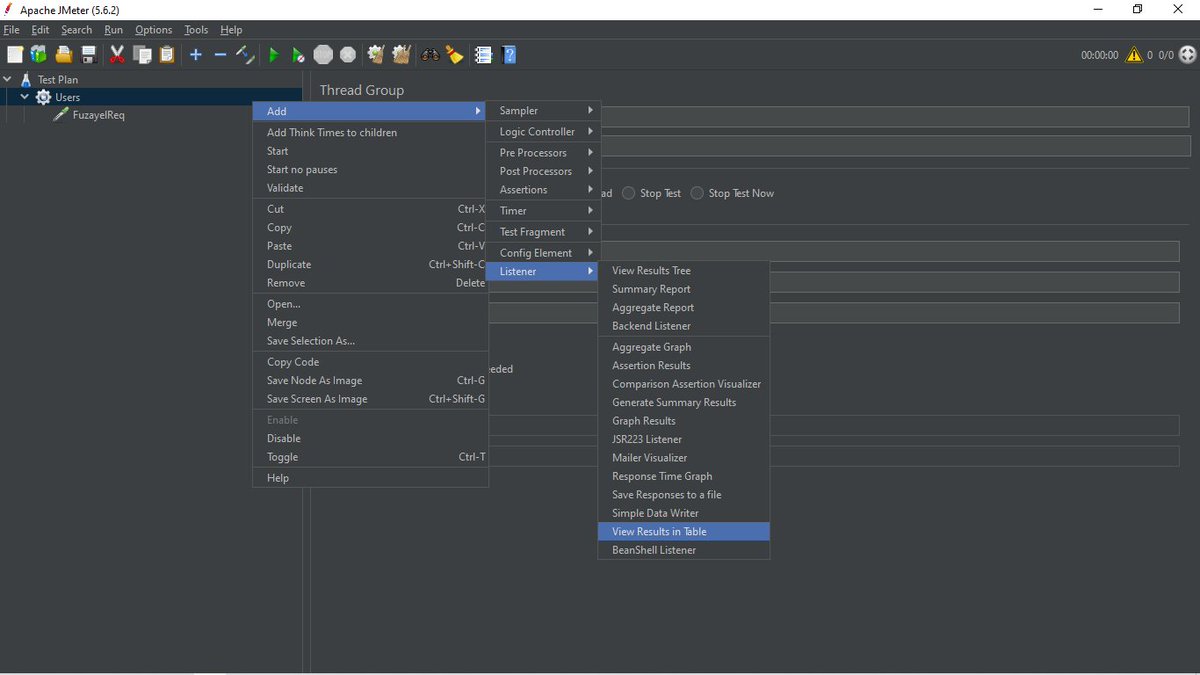1200x675 pixels.
Task: Open the Function Helper dialog icon
Action: click(x=483, y=54)
